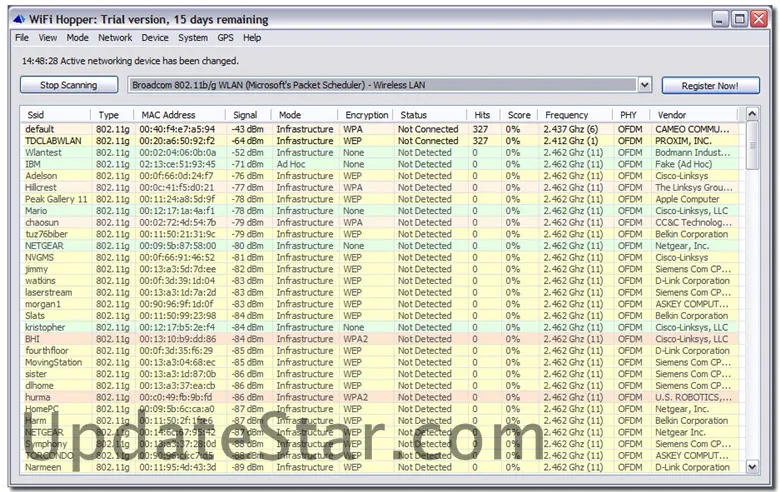Select the 'MovingStation' network row
Image resolution: width=780 pixels, height=492 pixels.
[383, 362]
